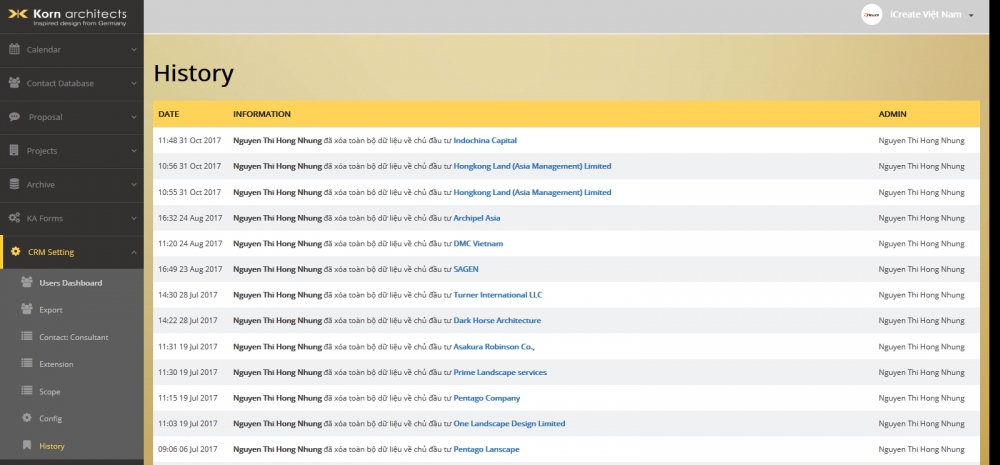Screen dimensions: 1000x465
Task: Click the INFORMATION column header
Action: pos(261,114)
